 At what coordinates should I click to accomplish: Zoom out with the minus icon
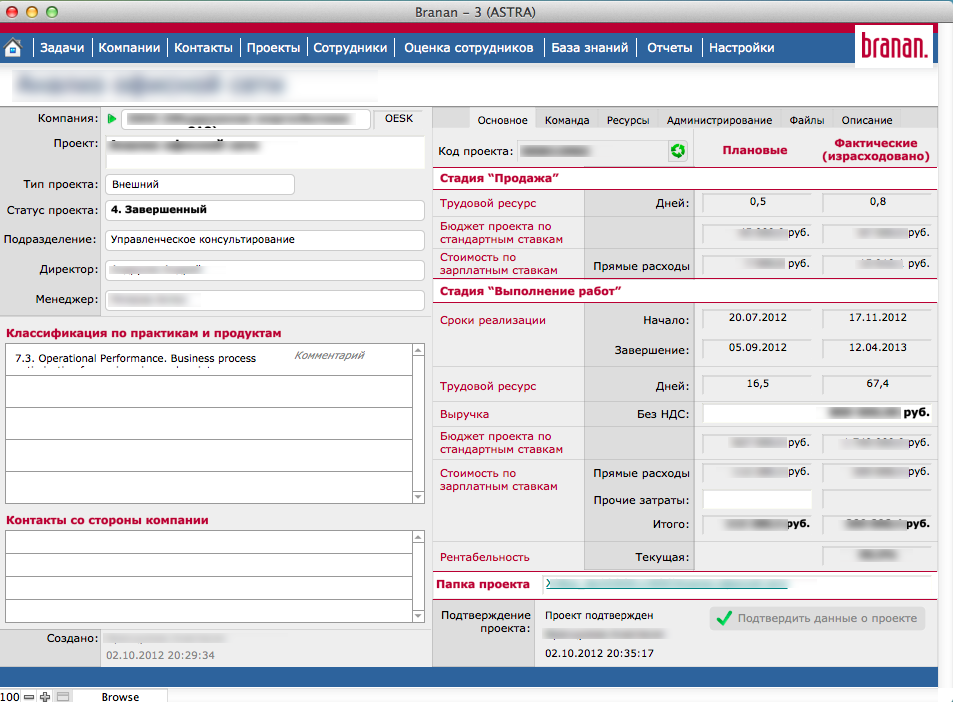click(x=29, y=697)
